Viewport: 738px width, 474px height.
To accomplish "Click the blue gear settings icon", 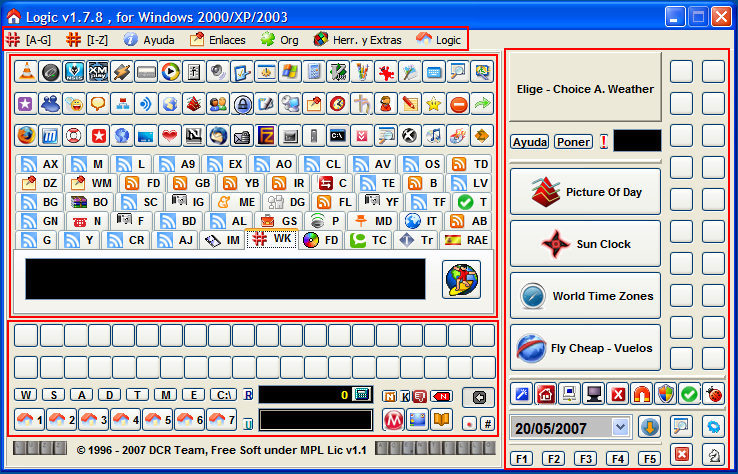I will pyautogui.click(x=714, y=426).
